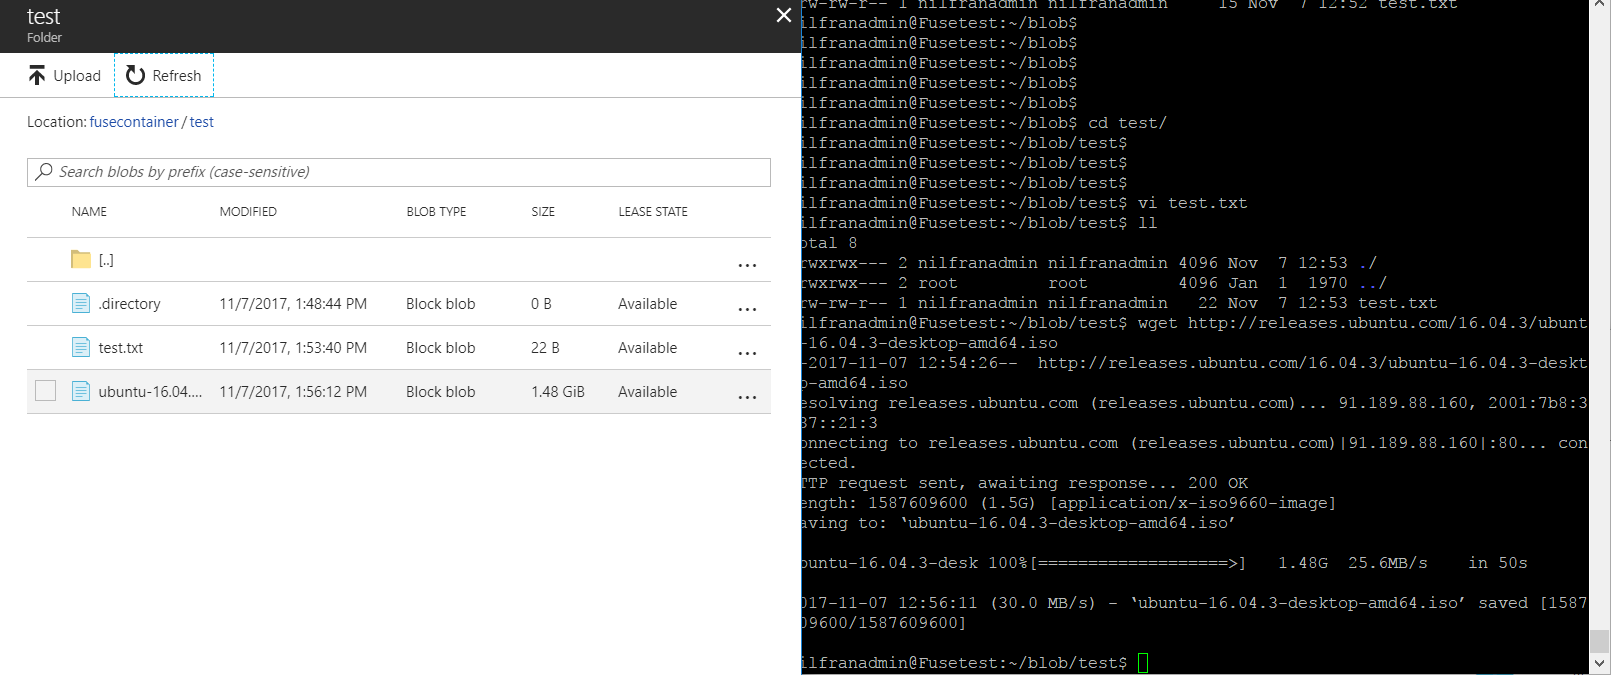
Task: Focus the Search blobs by prefix field
Action: 399,172
